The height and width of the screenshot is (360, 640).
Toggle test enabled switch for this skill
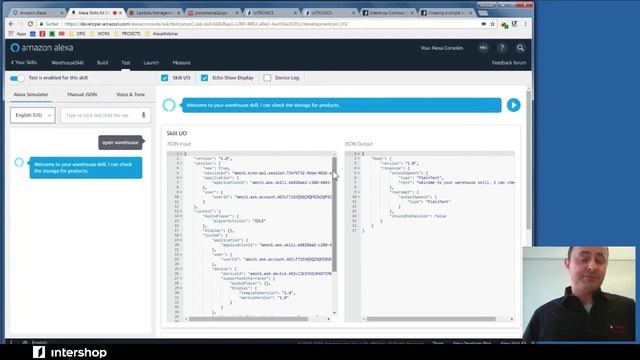point(17,78)
